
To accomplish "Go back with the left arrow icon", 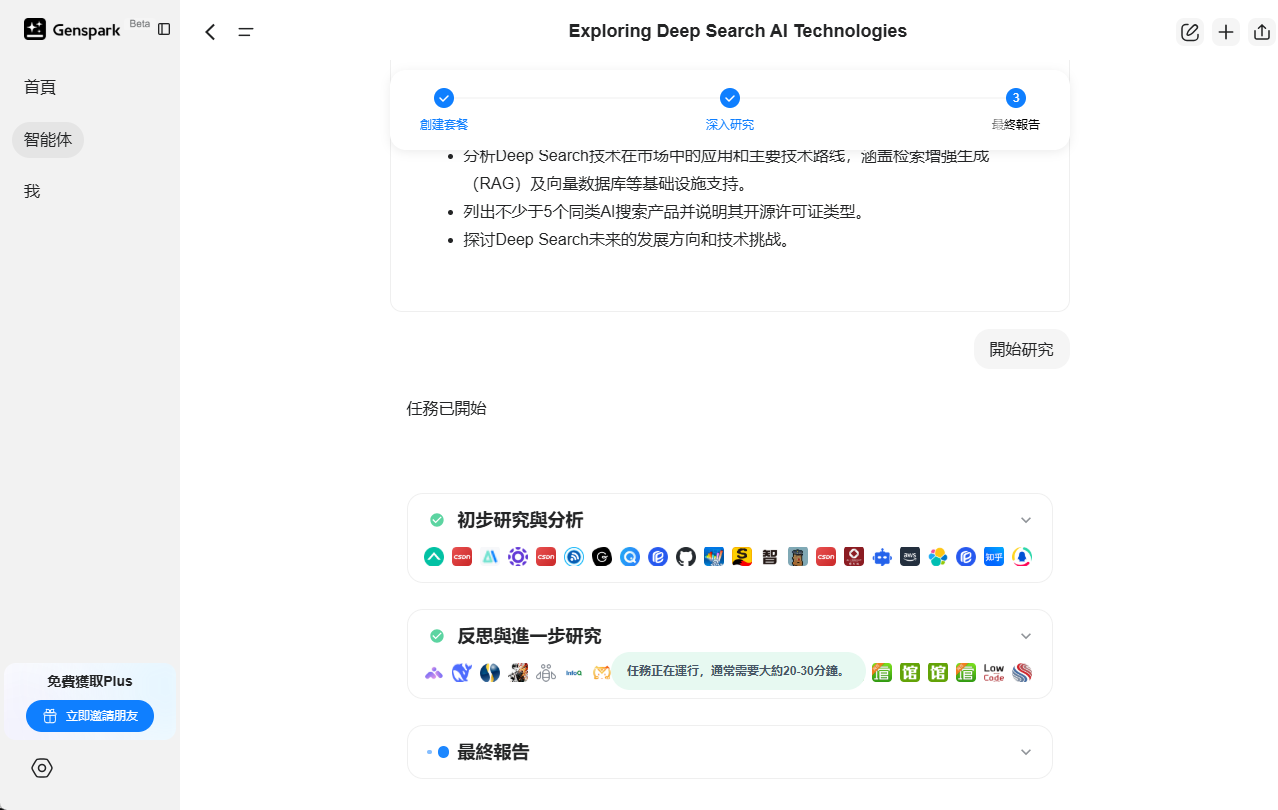I will coord(210,32).
